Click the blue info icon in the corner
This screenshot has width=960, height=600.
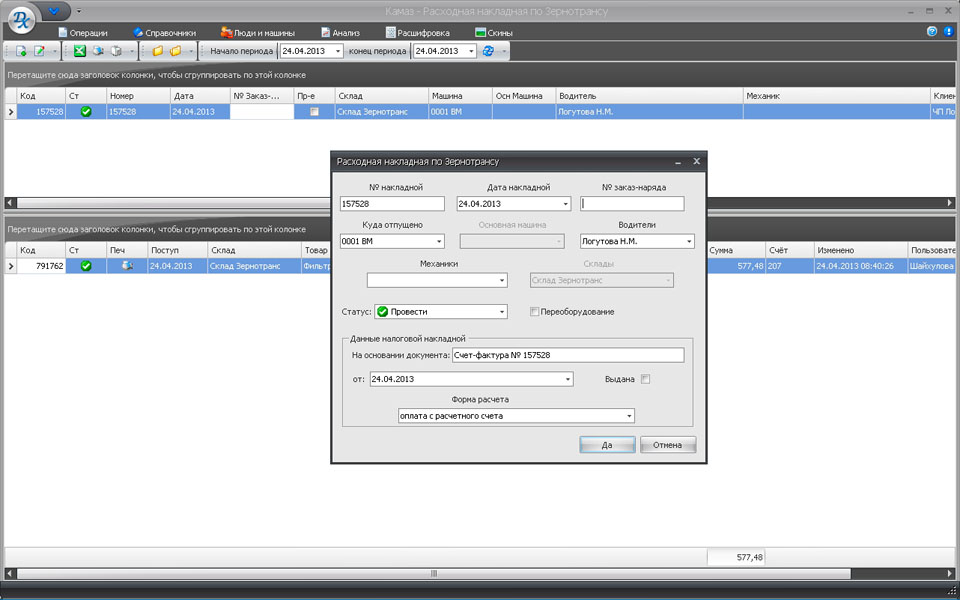coord(950,32)
